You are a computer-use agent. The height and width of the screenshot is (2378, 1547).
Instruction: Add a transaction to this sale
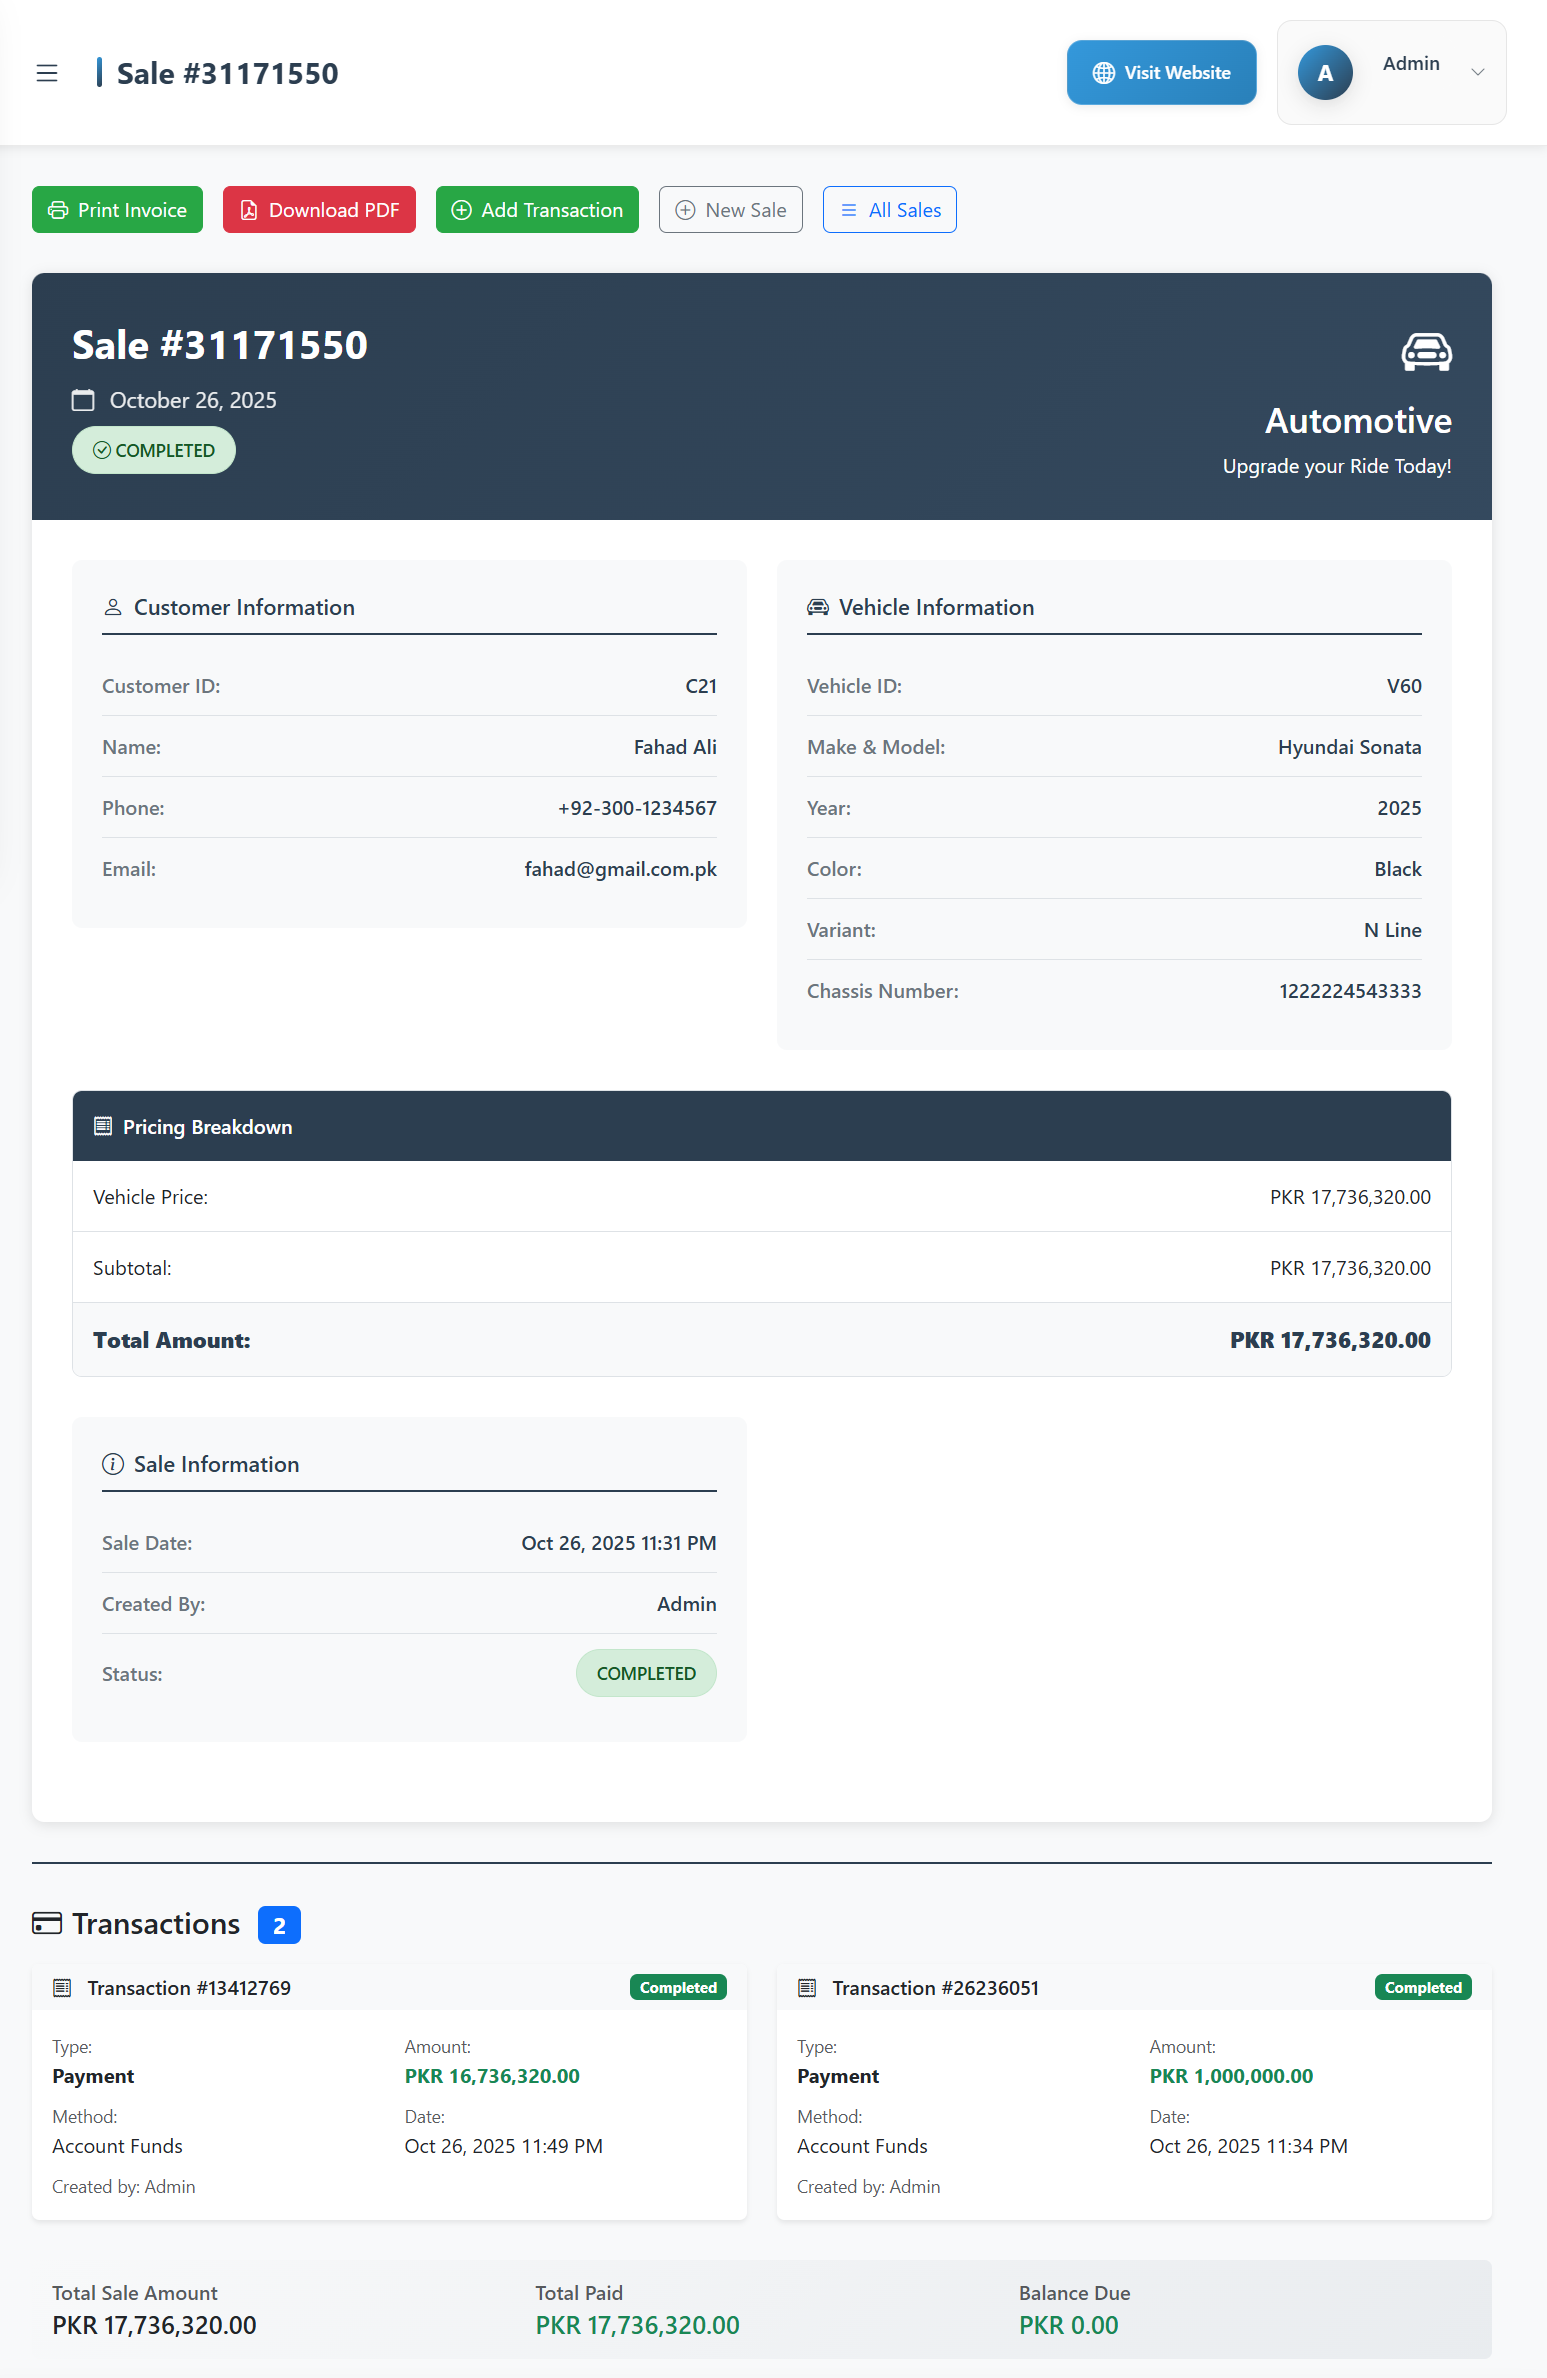click(x=537, y=210)
